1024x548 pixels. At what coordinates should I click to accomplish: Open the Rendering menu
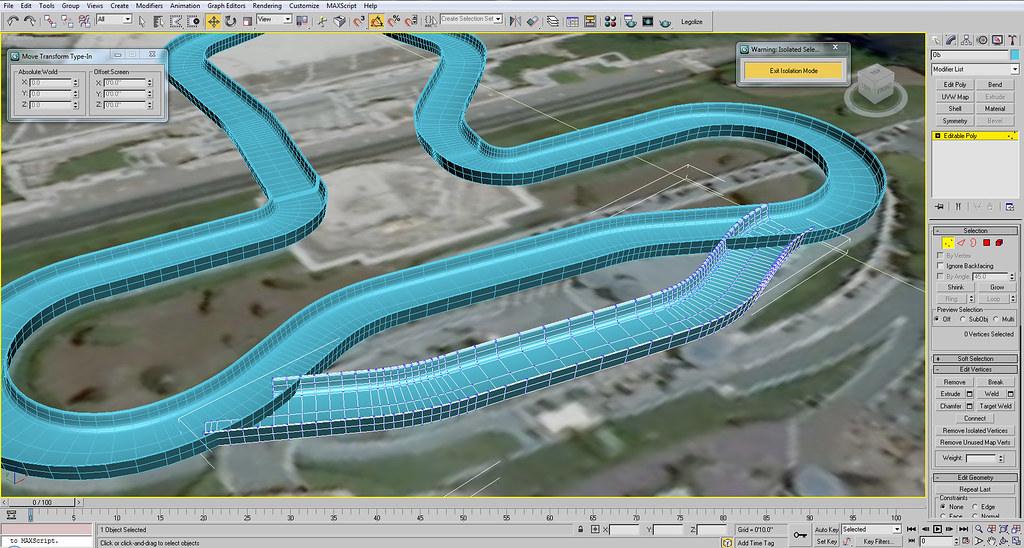(x=266, y=6)
